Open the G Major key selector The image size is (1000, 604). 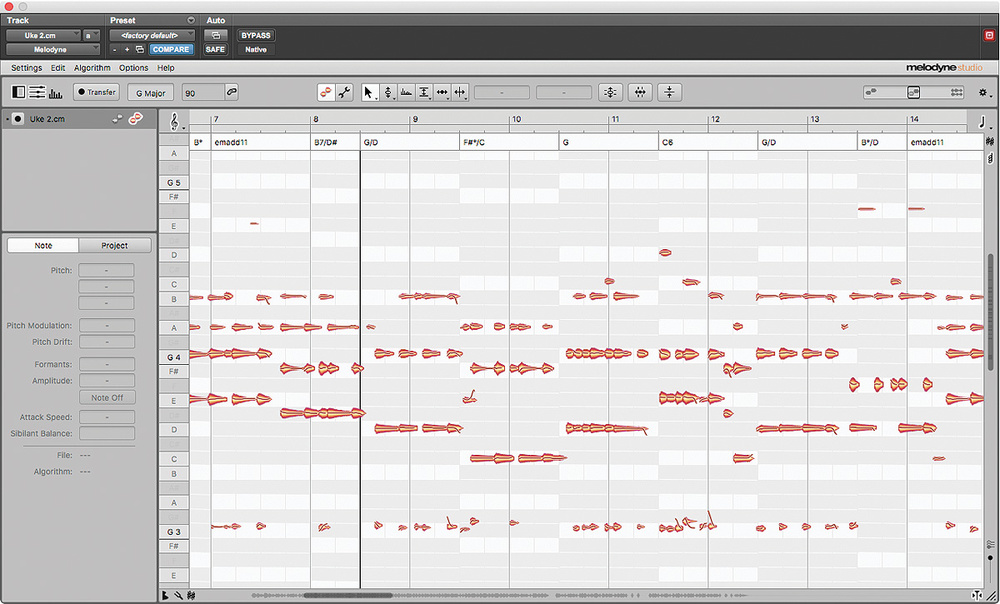tap(151, 92)
